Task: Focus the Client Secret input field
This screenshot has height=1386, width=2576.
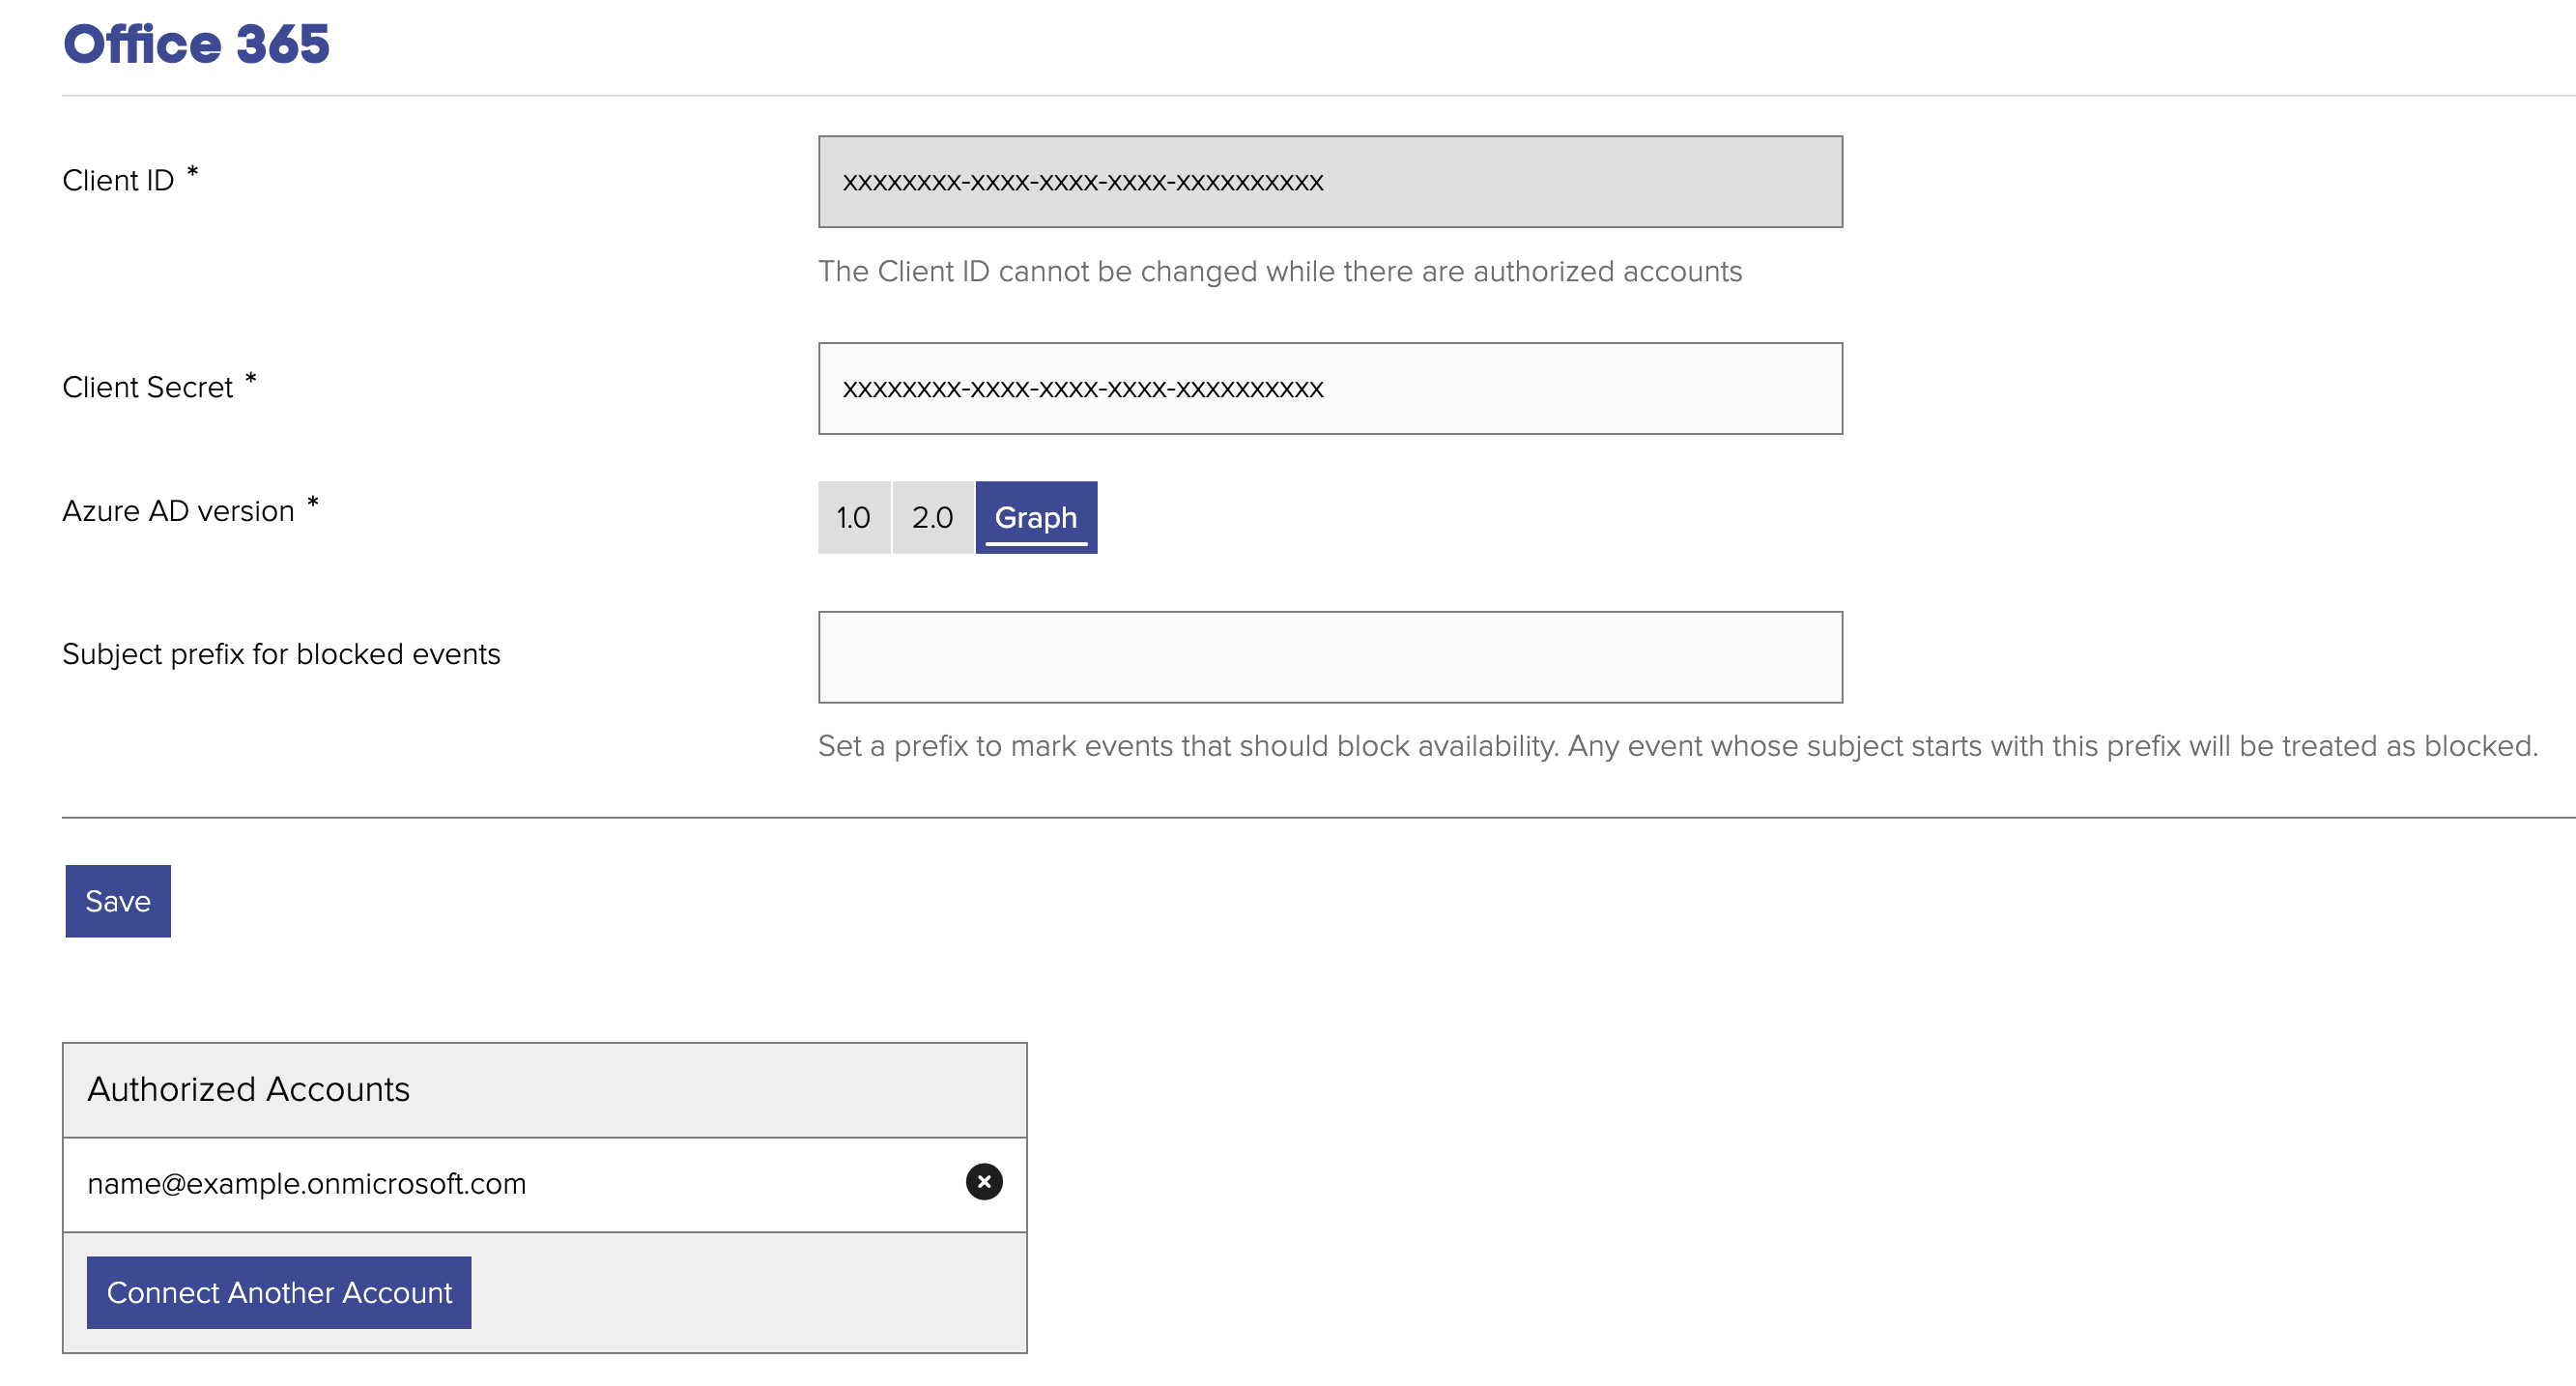Action: (1330, 389)
